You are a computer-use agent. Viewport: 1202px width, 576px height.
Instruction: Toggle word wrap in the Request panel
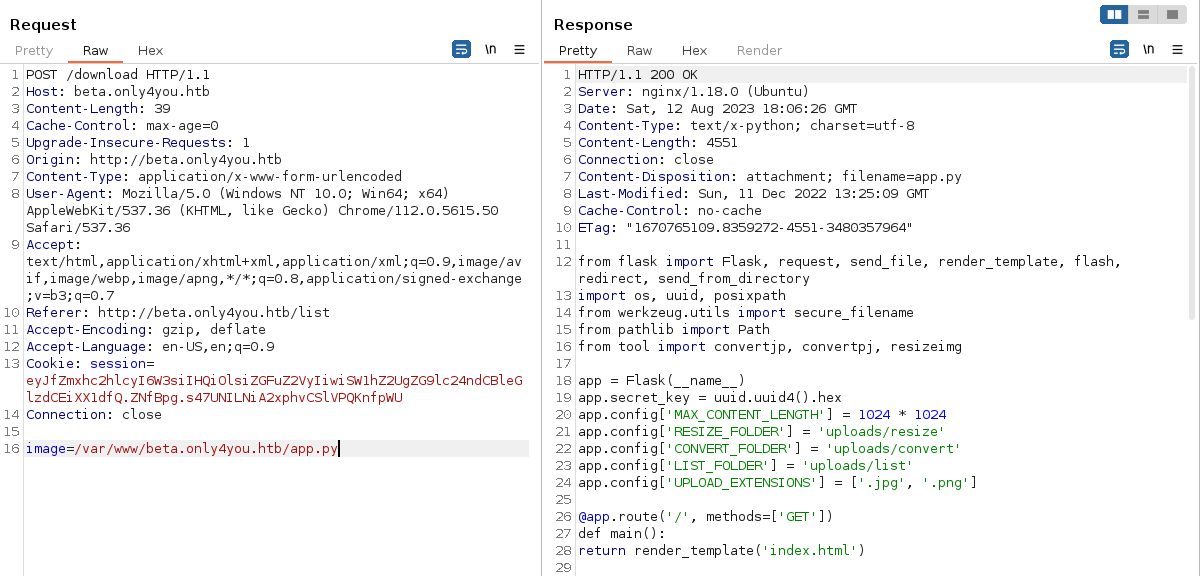tap(461, 49)
